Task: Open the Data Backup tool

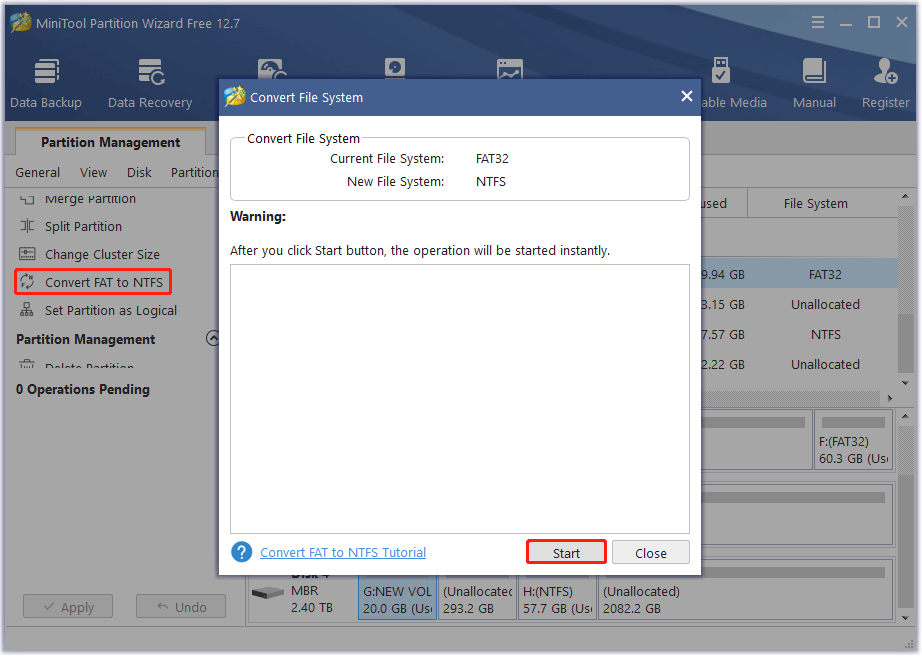Action: click(46, 83)
